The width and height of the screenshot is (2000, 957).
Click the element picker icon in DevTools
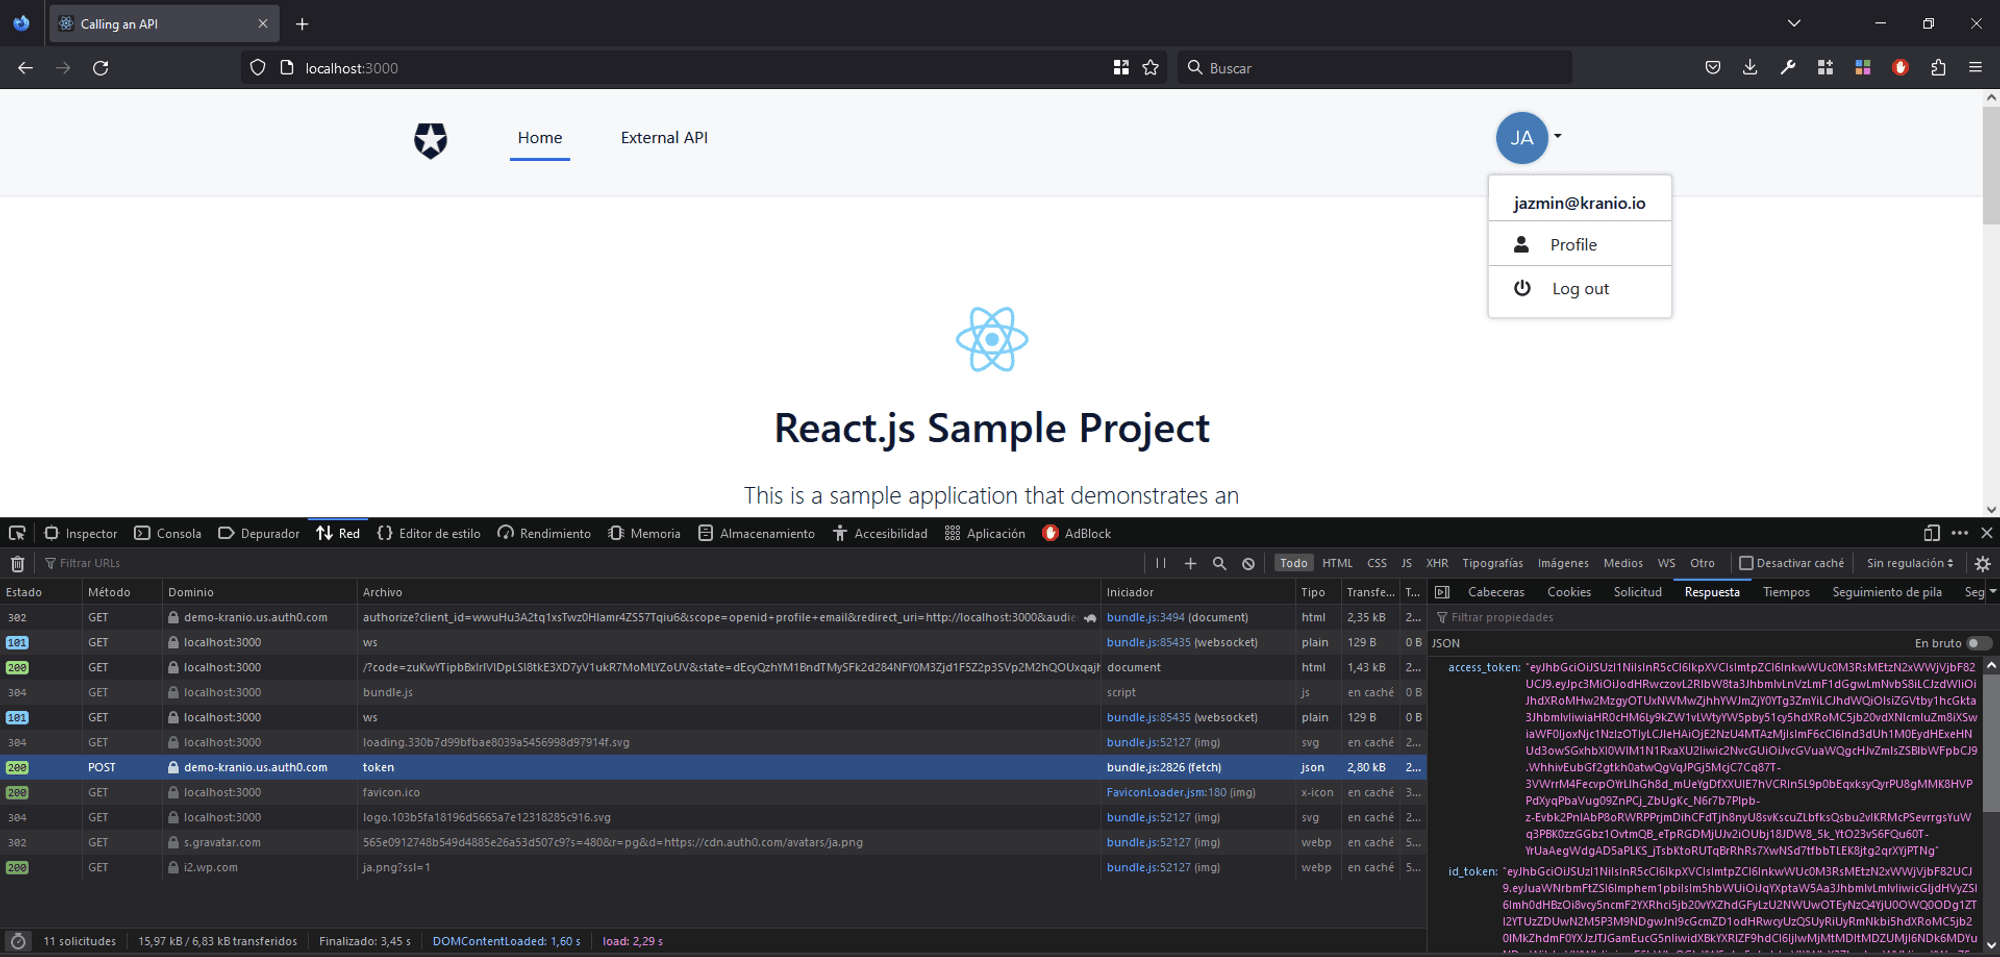pyautogui.click(x=17, y=533)
